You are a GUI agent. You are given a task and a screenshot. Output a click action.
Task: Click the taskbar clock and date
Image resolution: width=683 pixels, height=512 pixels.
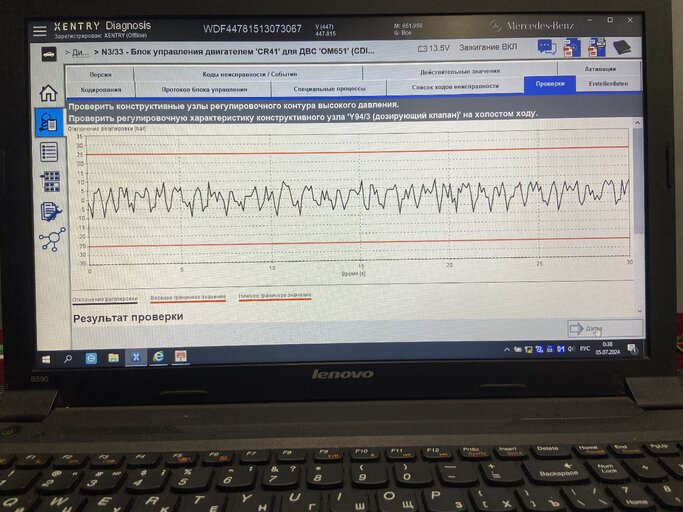(x=607, y=349)
